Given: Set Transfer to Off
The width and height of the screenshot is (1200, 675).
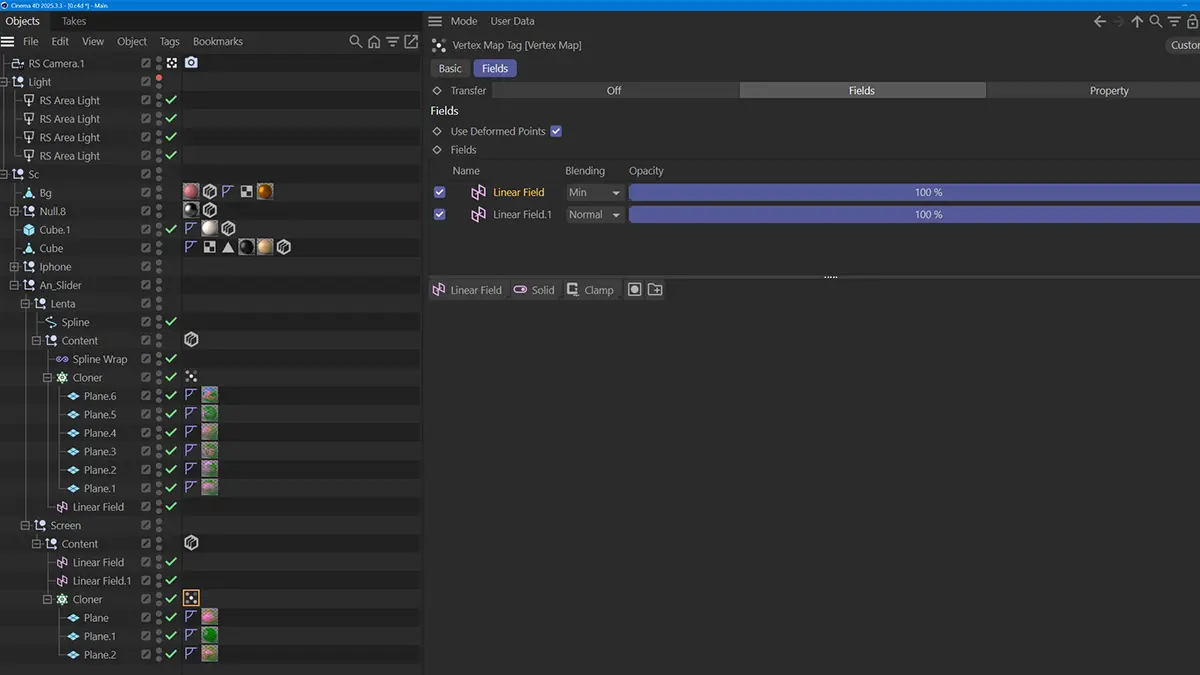Looking at the screenshot, I should (614, 90).
